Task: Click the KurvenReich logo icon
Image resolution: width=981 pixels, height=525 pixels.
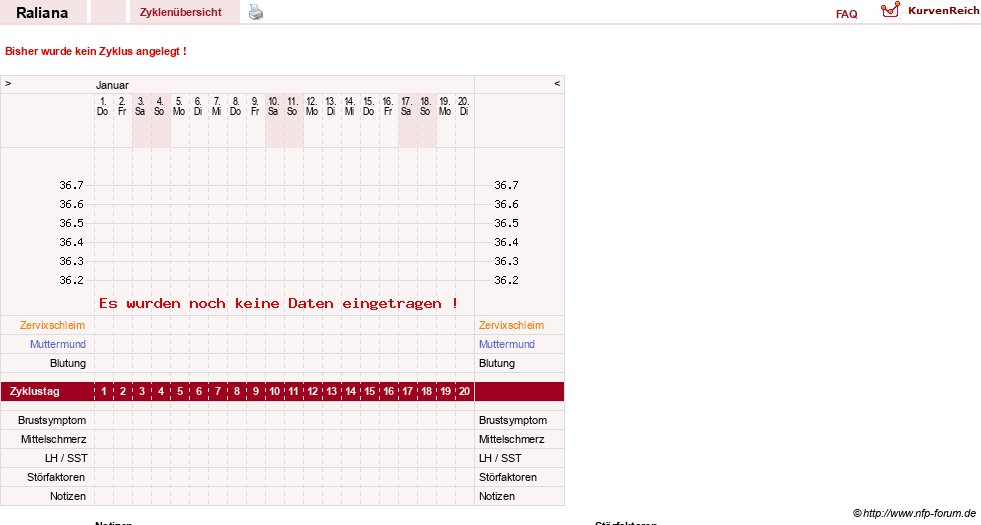Action: tap(890, 10)
